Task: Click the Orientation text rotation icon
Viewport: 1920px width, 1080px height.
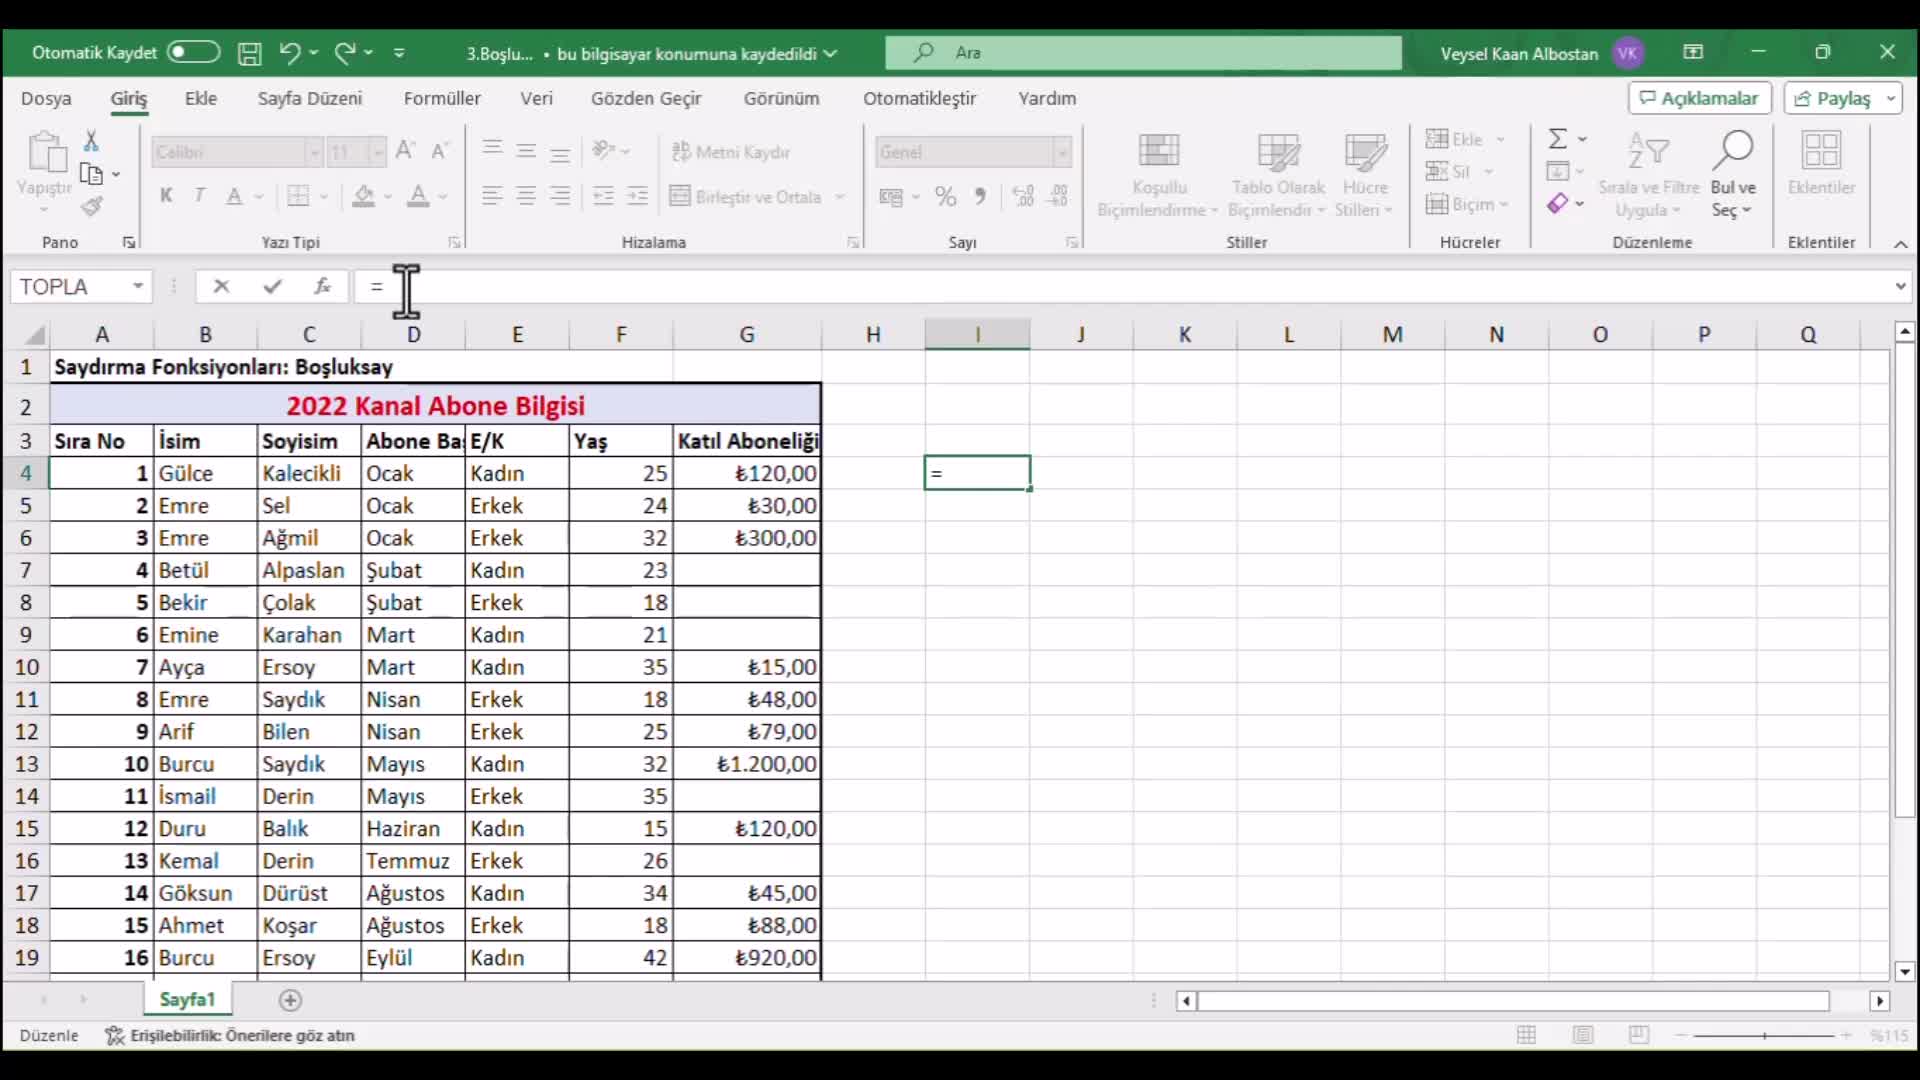Action: (x=603, y=150)
